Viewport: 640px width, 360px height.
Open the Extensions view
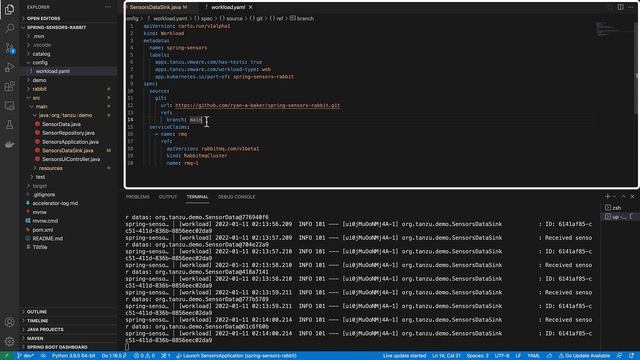[x=9, y=86]
